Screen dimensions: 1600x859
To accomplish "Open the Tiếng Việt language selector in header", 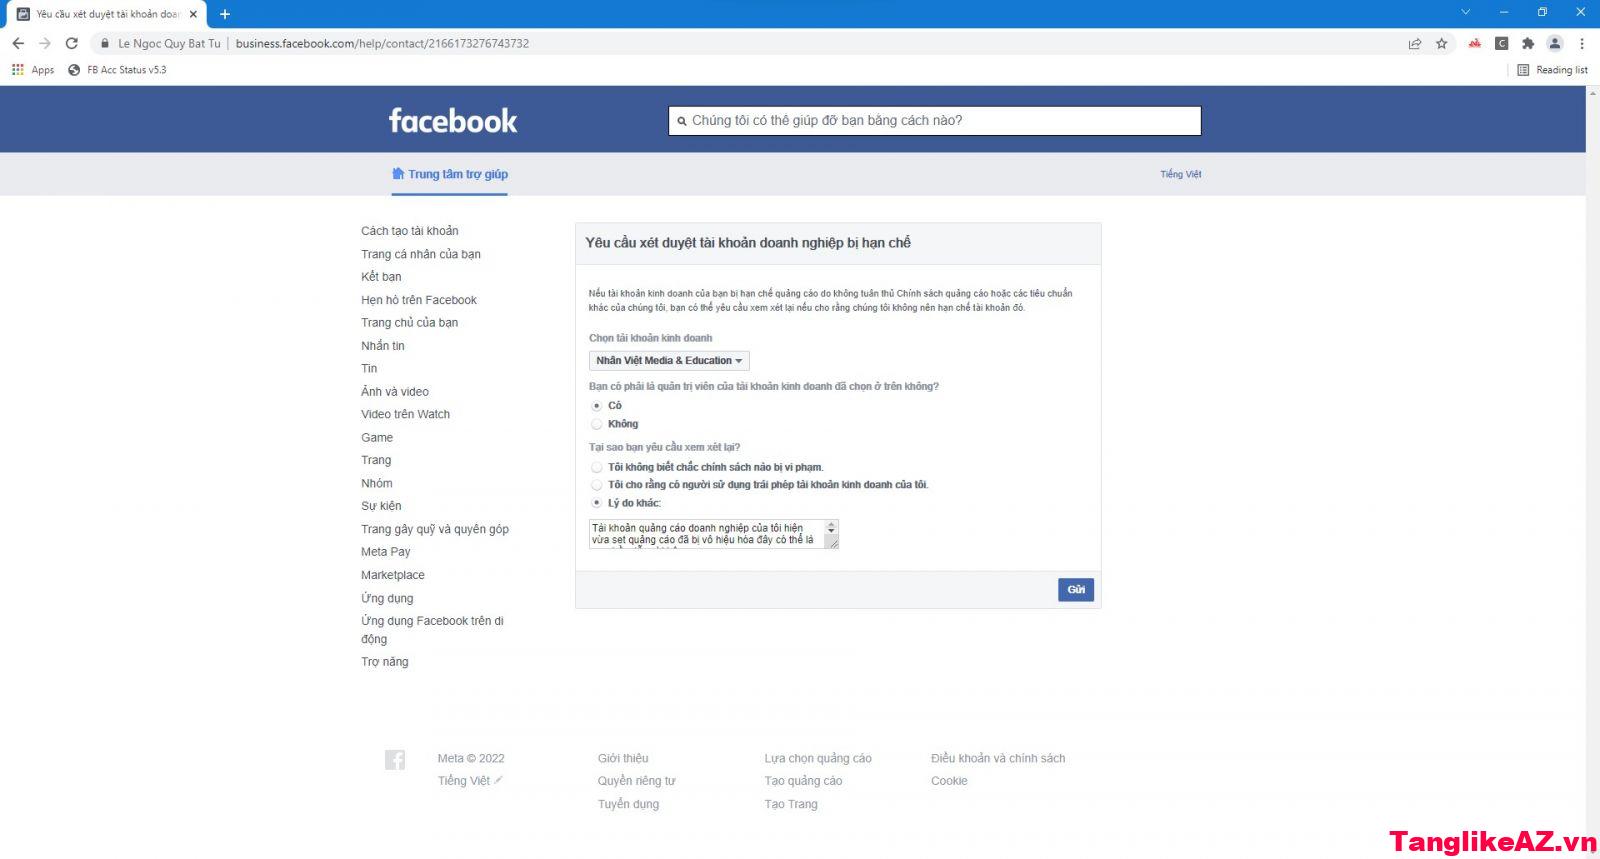I will pyautogui.click(x=1180, y=174).
